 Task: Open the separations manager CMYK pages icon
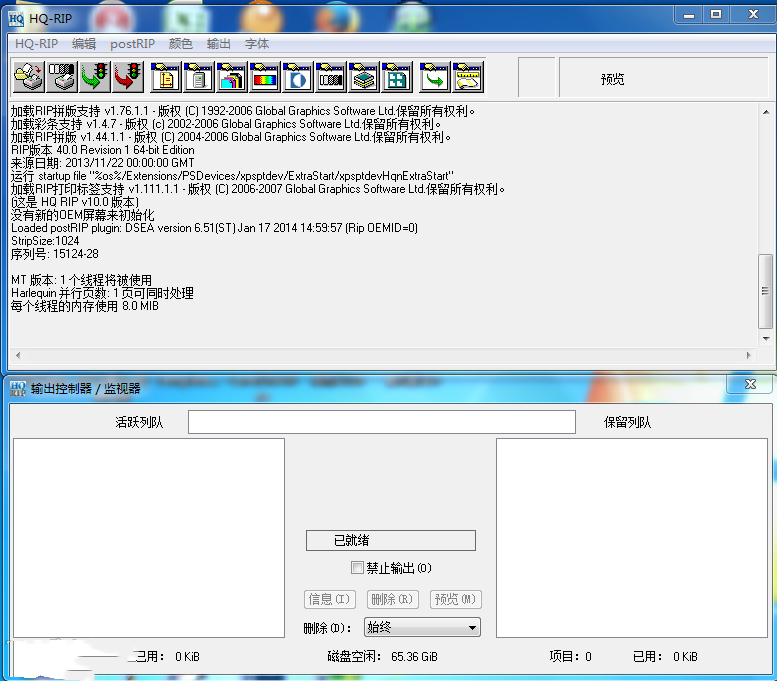click(231, 77)
